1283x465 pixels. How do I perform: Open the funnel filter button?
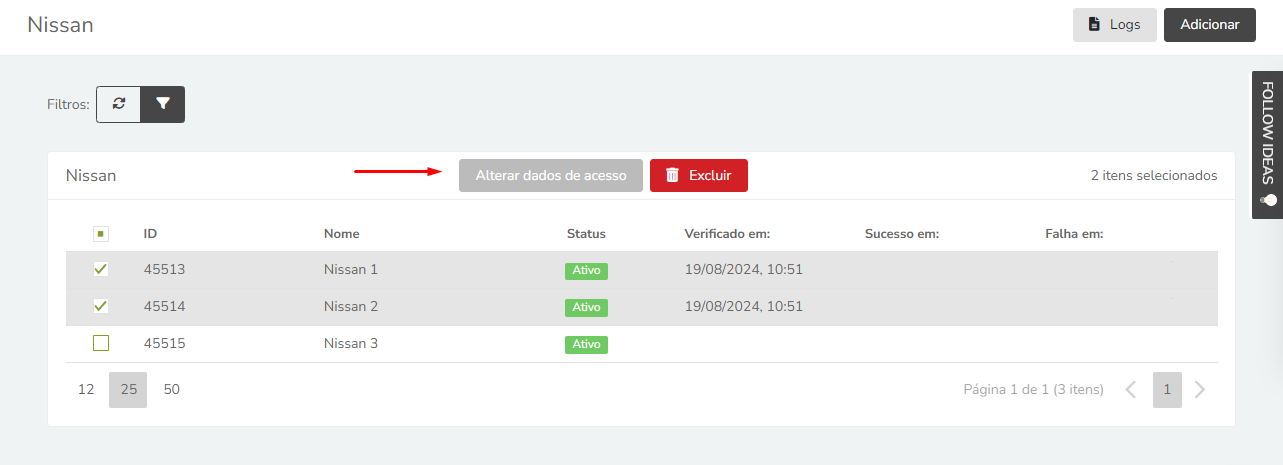click(x=163, y=104)
